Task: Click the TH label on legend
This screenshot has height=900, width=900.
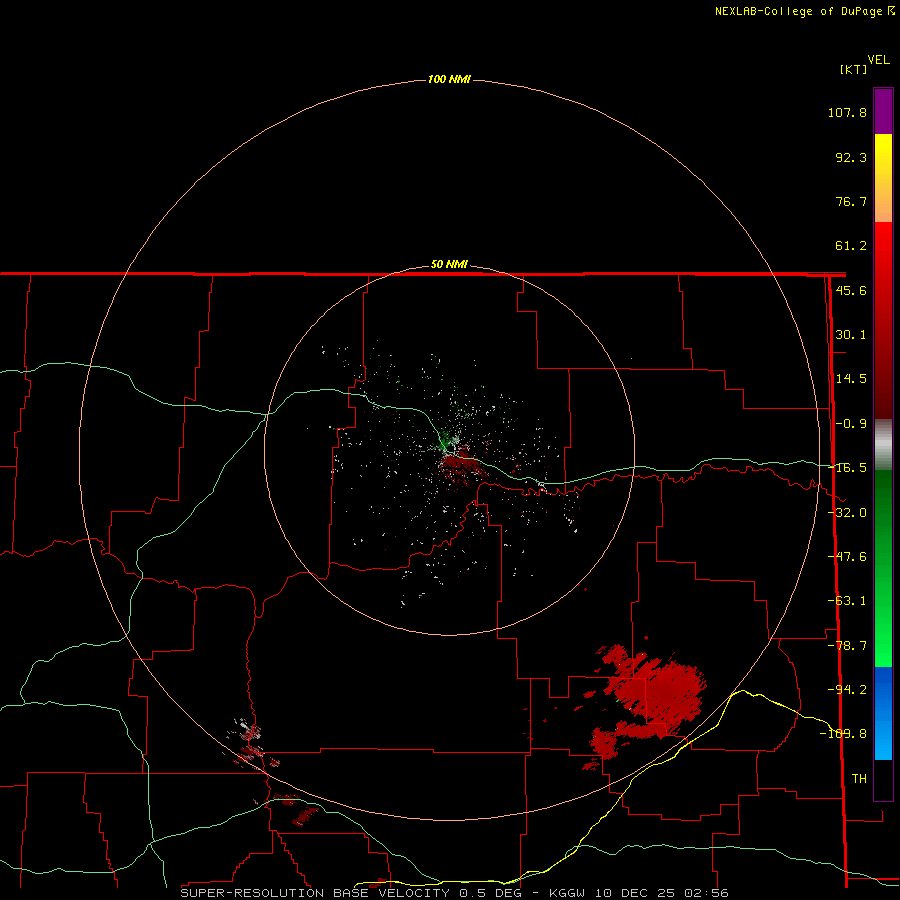Action: [859, 778]
